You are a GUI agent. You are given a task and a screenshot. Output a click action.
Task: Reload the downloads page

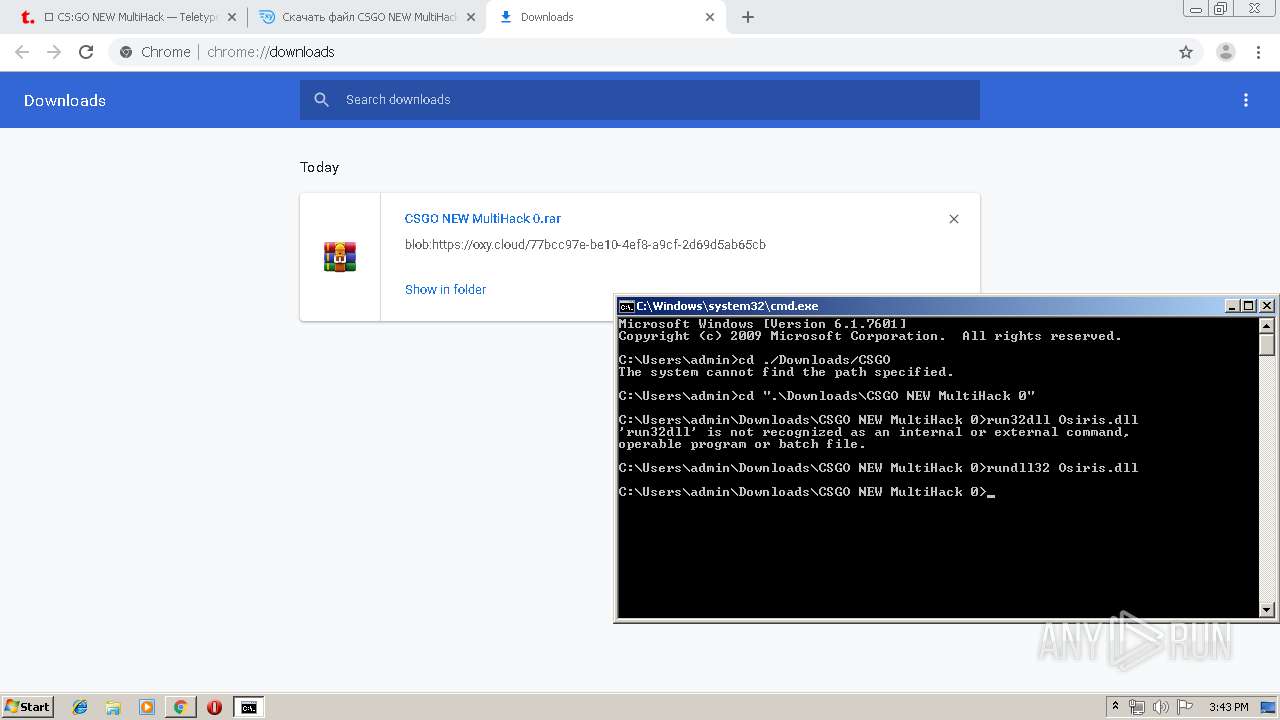(x=86, y=52)
